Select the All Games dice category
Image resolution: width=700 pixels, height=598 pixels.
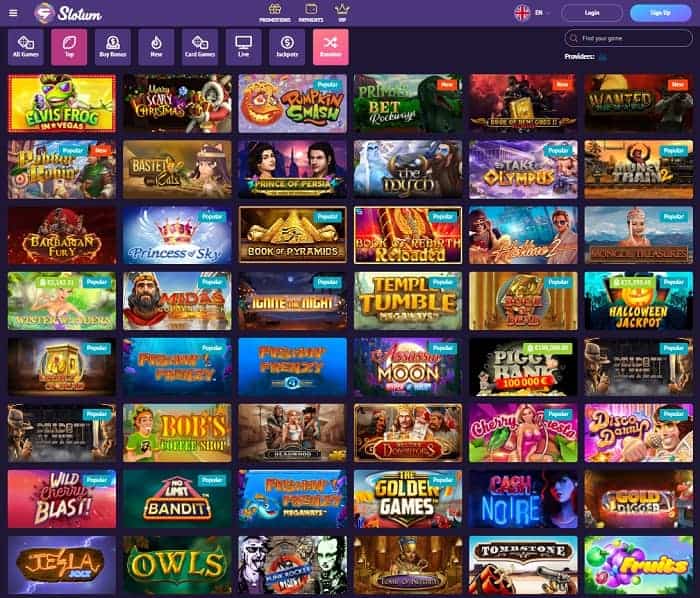tap(26, 47)
